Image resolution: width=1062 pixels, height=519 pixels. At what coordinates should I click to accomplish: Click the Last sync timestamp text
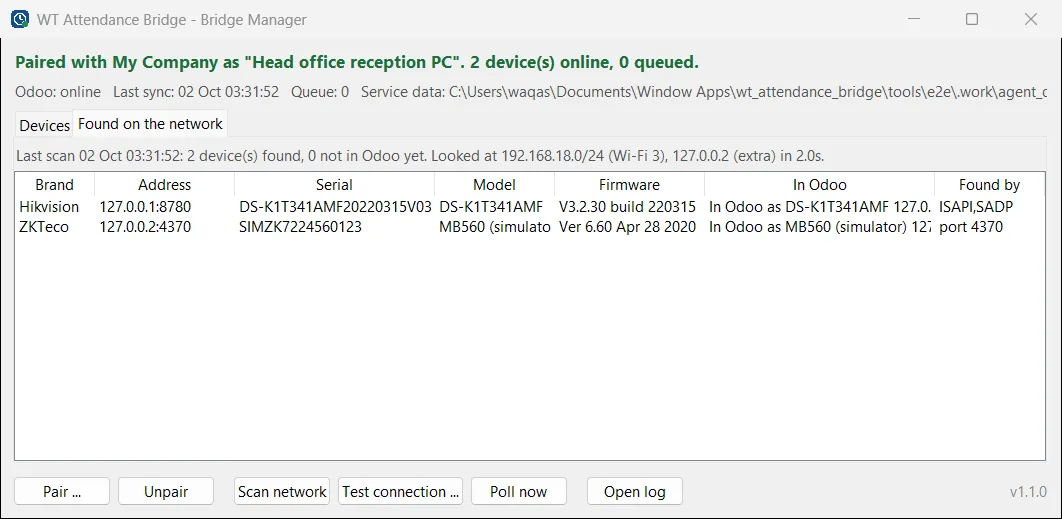[x=196, y=92]
